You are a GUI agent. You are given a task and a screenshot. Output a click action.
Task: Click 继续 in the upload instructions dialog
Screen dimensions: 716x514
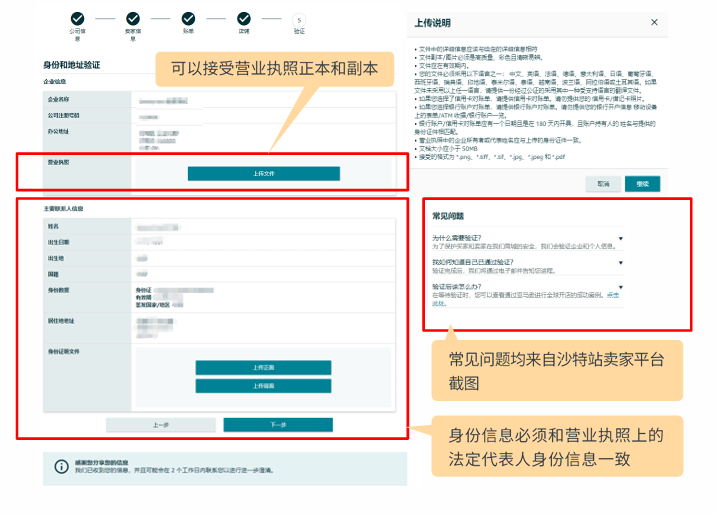[x=642, y=184]
